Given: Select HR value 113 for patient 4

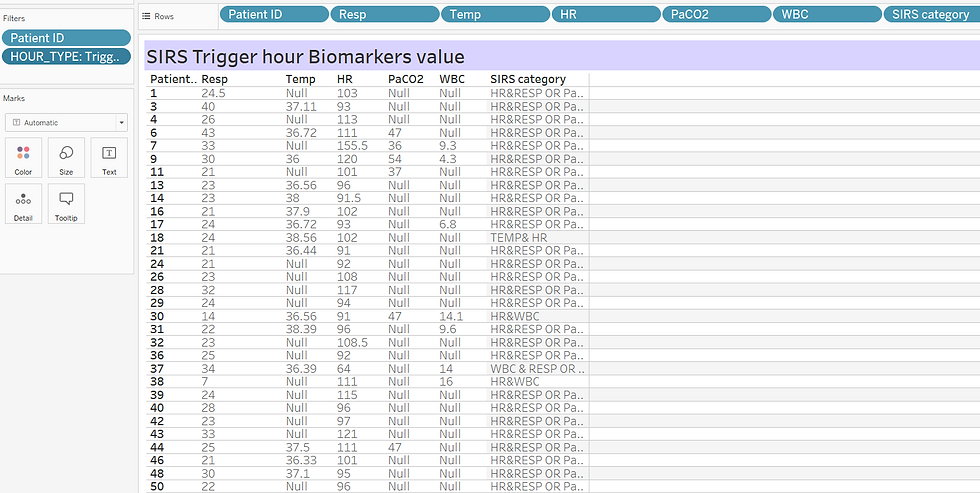Looking at the screenshot, I should [x=347, y=119].
